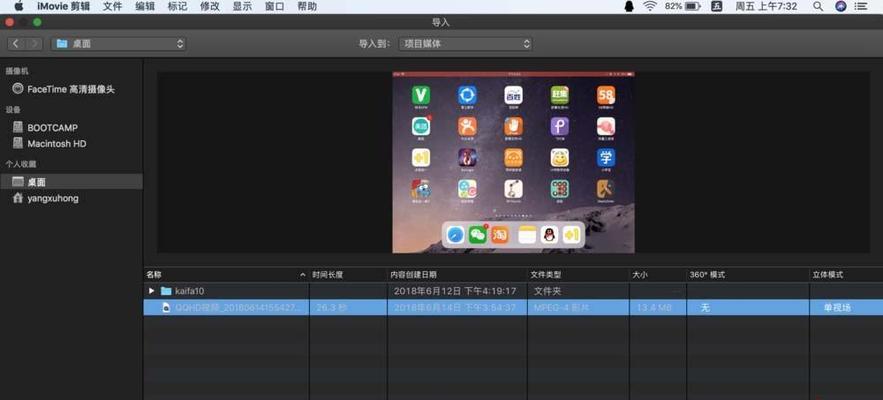Screen dimensions: 883x400
Task: Click kaifa10 date 2018年6月12日 下午4:19:17
Action: tap(455, 291)
